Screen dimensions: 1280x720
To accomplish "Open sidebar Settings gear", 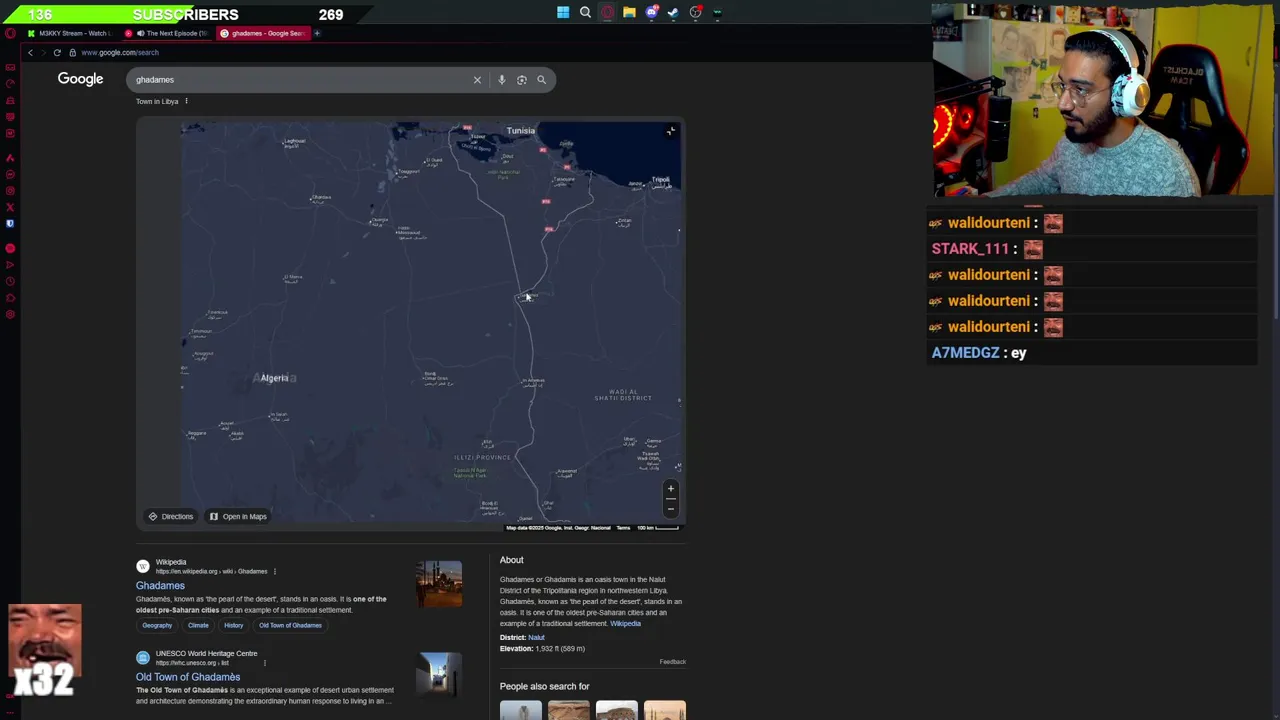I will click(10, 315).
